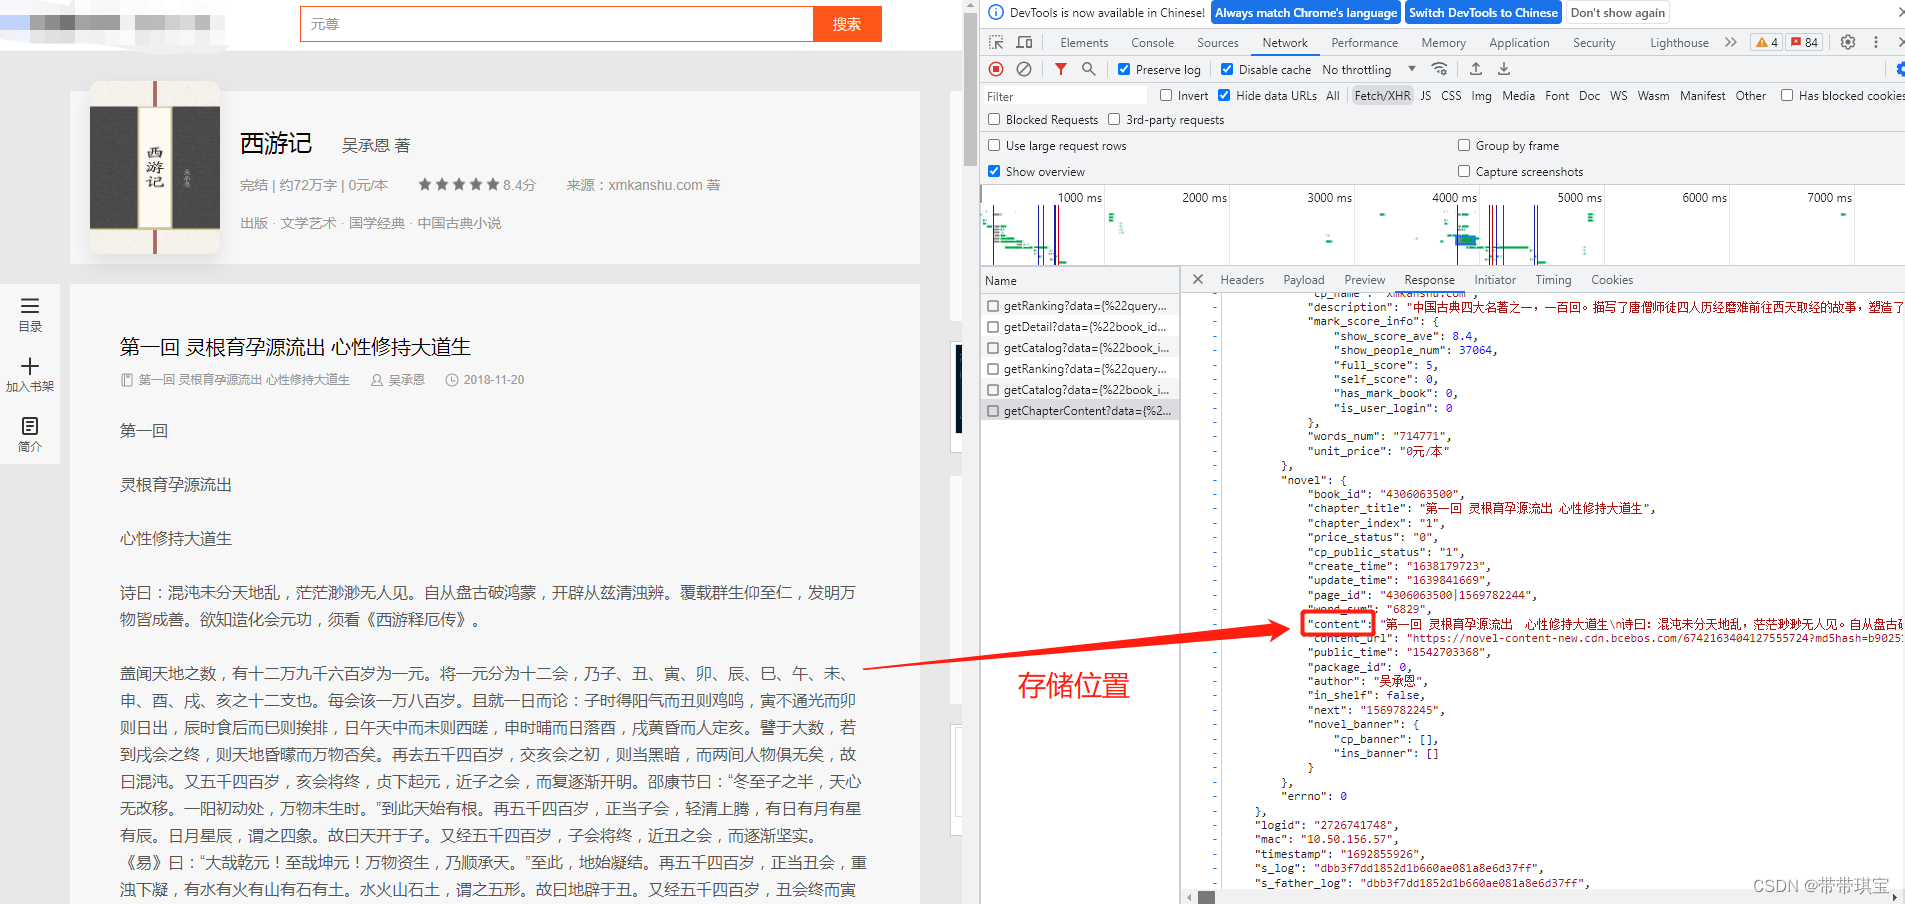This screenshot has height=904, width=1905.
Task: Open DevTools settings gear icon
Action: pyautogui.click(x=1847, y=42)
